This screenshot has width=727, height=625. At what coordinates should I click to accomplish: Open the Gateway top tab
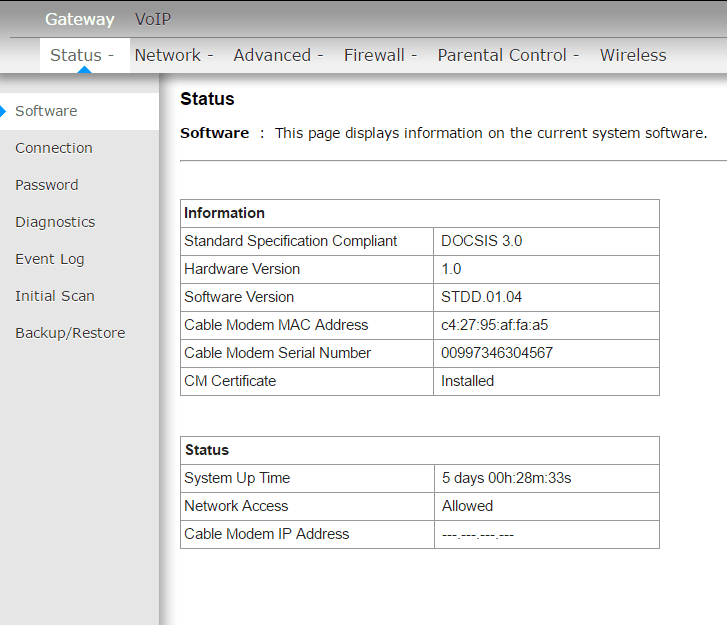pos(79,20)
